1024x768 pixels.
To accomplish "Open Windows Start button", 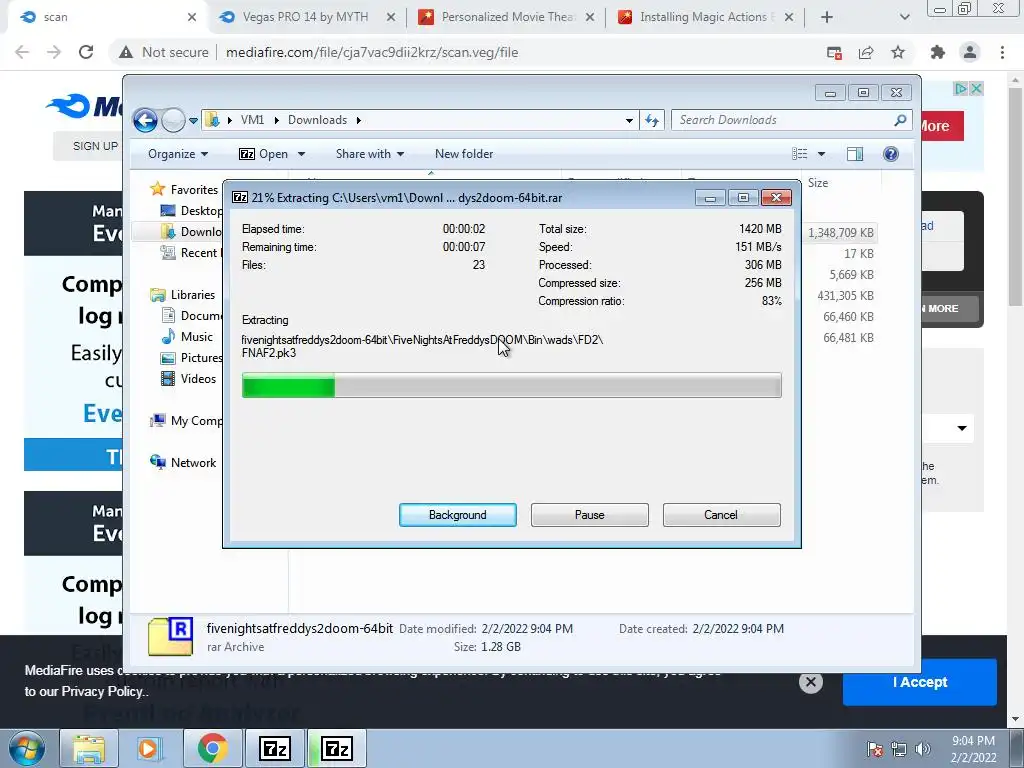I will point(27,748).
